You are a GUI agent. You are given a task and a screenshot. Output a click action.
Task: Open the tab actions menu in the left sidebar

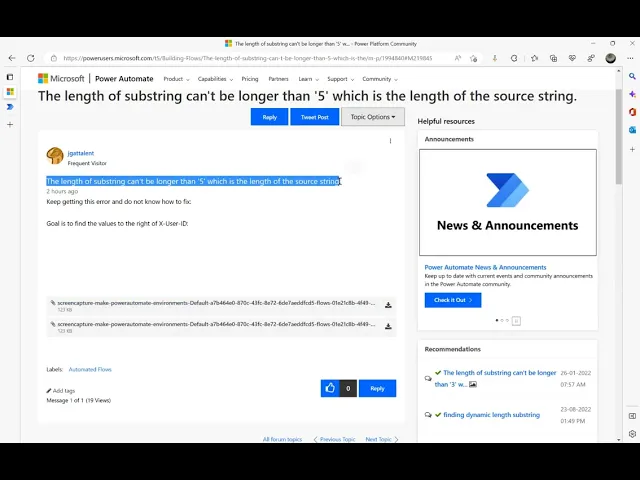click(x=10, y=77)
